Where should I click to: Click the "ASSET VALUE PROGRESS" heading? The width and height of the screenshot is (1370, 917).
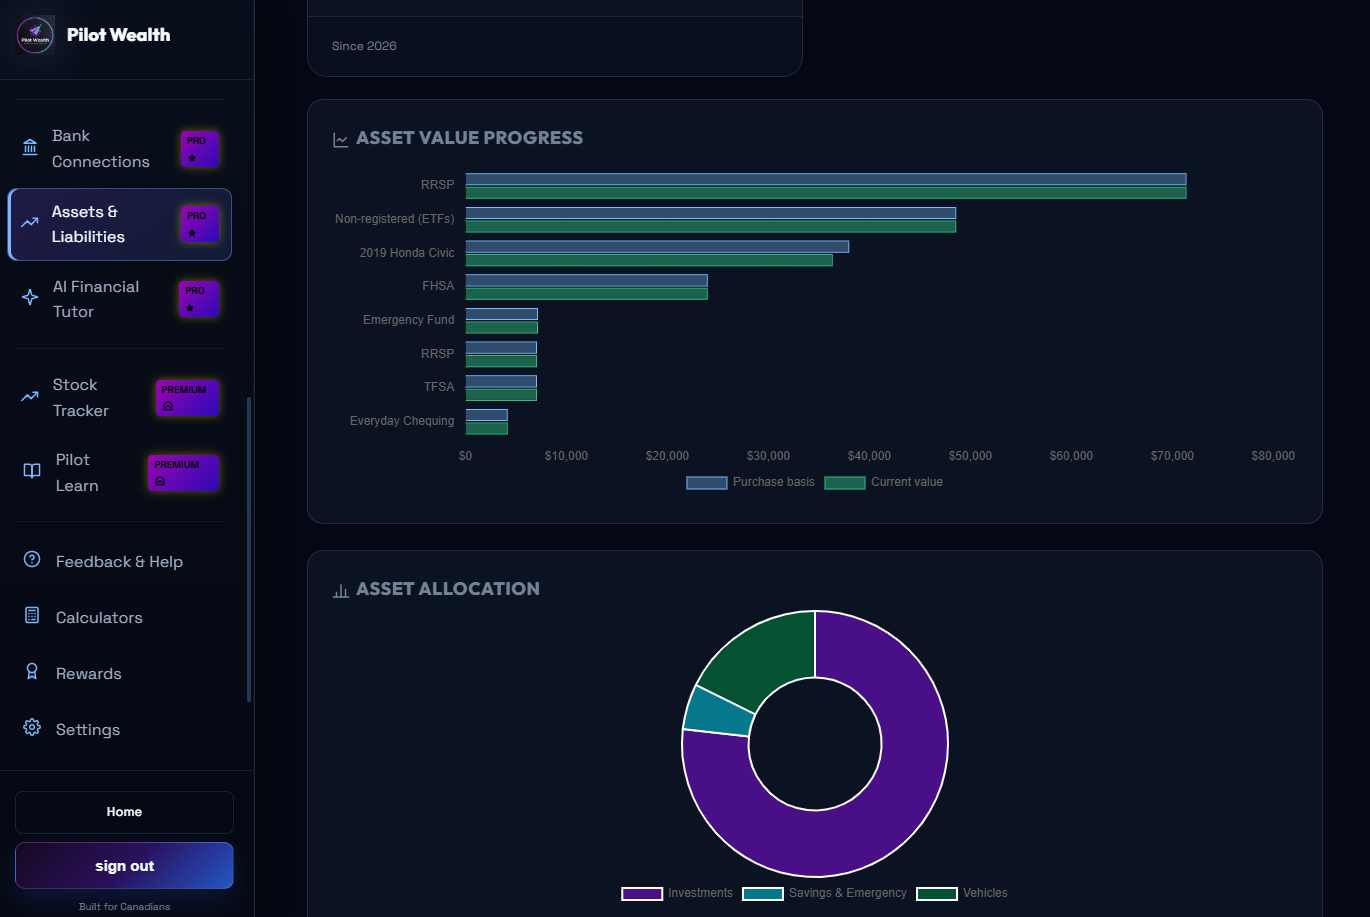469,138
